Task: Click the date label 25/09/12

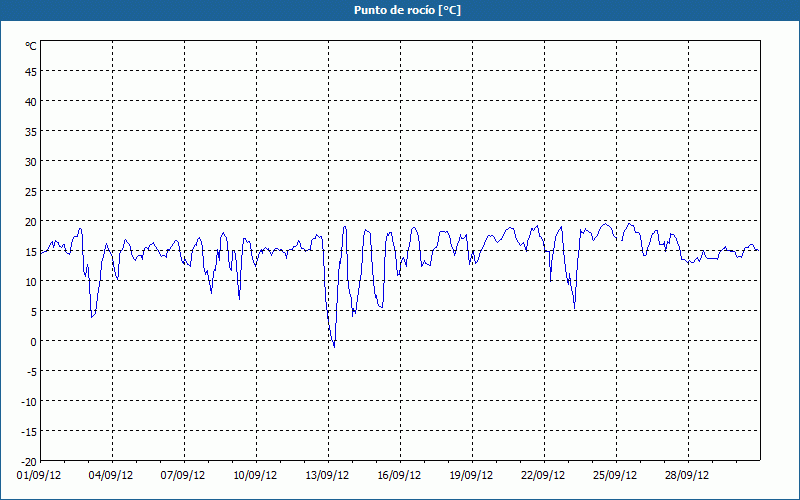Action: click(615, 476)
